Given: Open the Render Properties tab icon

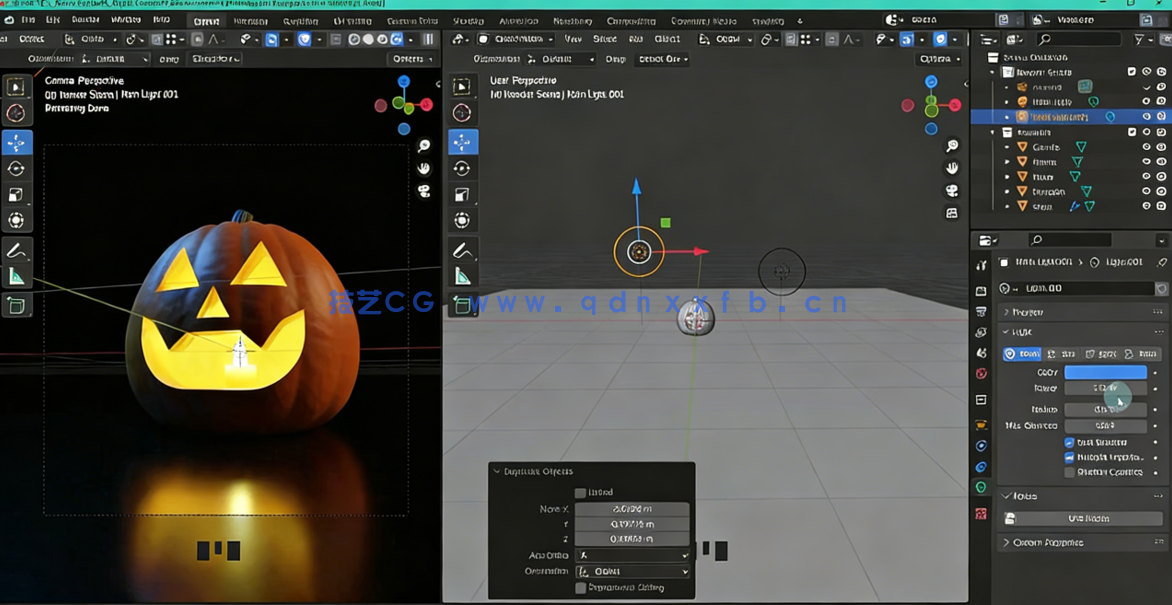Looking at the screenshot, I should [x=981, y=290].
